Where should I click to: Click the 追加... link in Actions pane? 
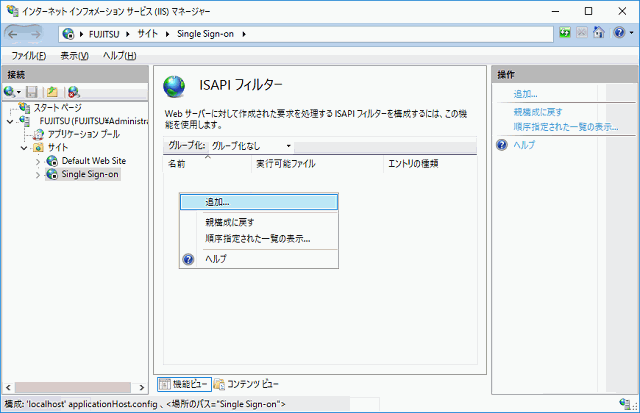tap(525, 94)
